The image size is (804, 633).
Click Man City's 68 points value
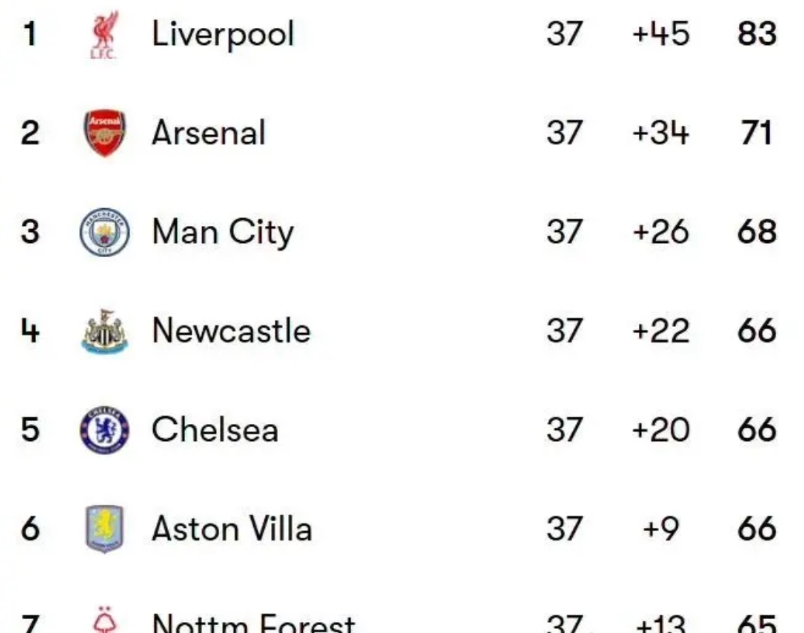point(757,232)
